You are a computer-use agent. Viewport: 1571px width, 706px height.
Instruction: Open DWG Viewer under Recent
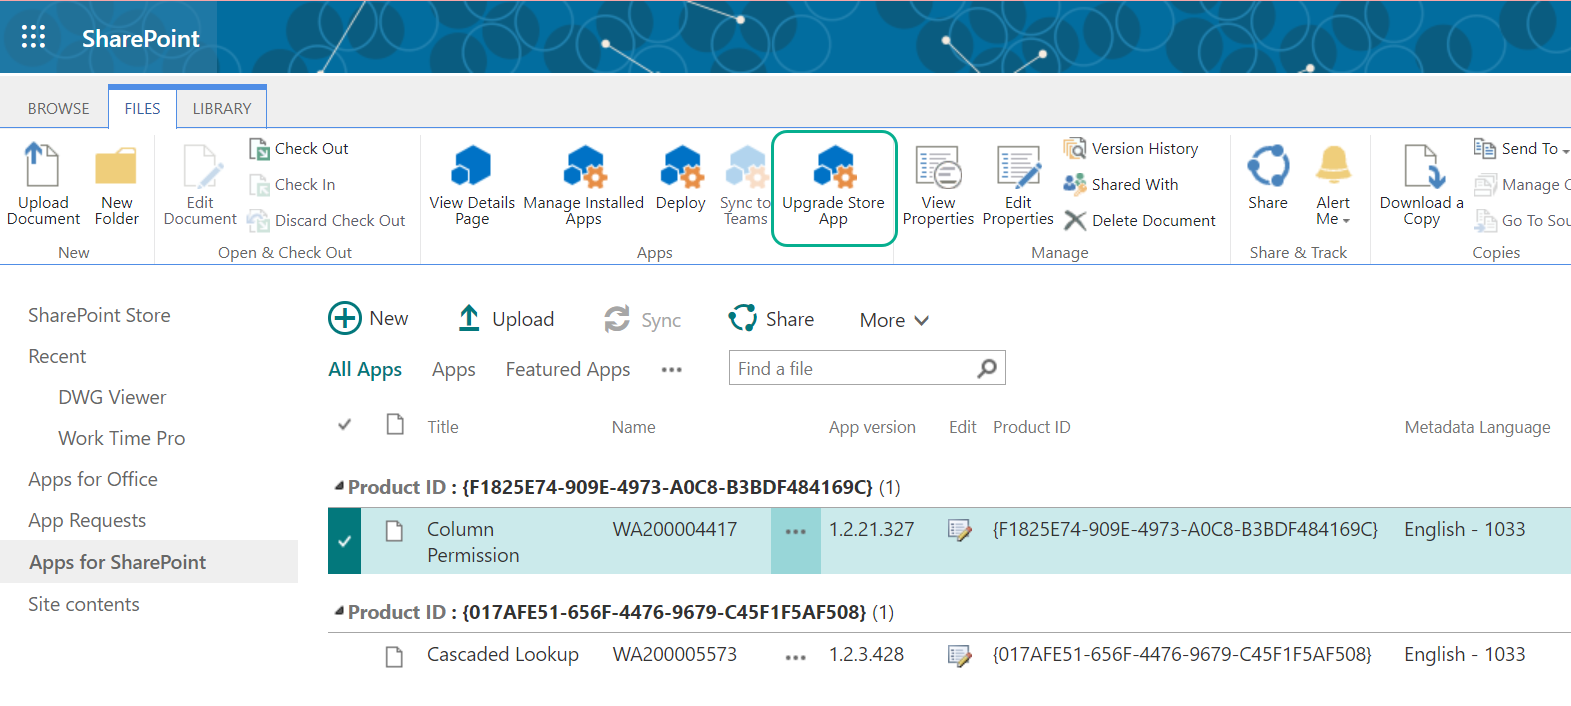point(112,397)
